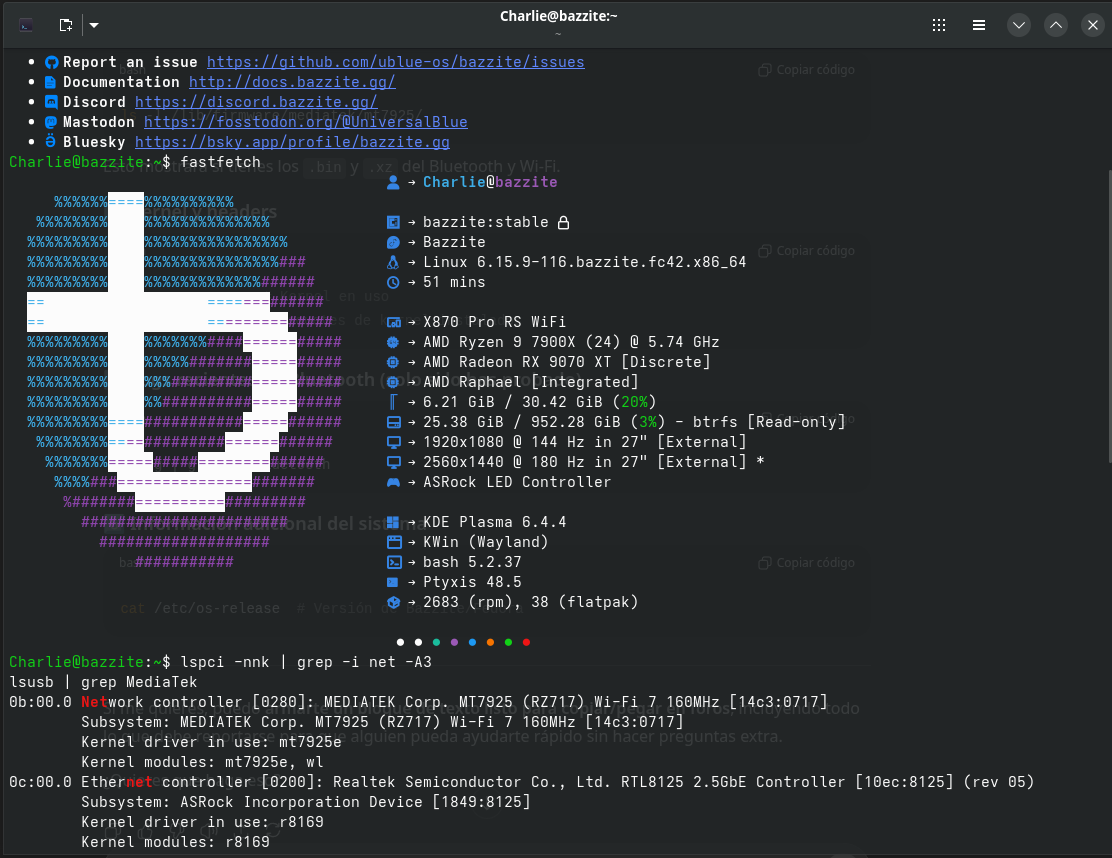This screenshot has height=858, width=1112.
Task: Click the text 'Linux 6.15.9-116.bazzite.fc42.x86_64'
Action: 584,262
